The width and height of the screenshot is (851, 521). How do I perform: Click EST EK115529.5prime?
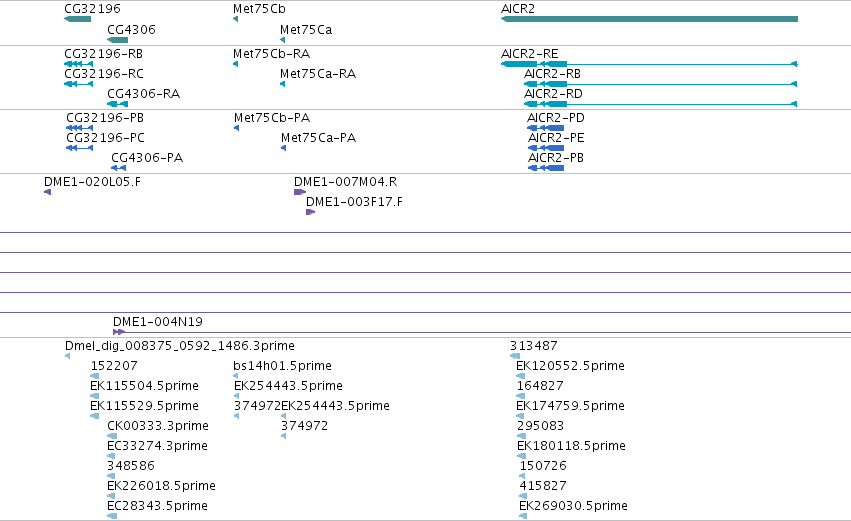144,405
